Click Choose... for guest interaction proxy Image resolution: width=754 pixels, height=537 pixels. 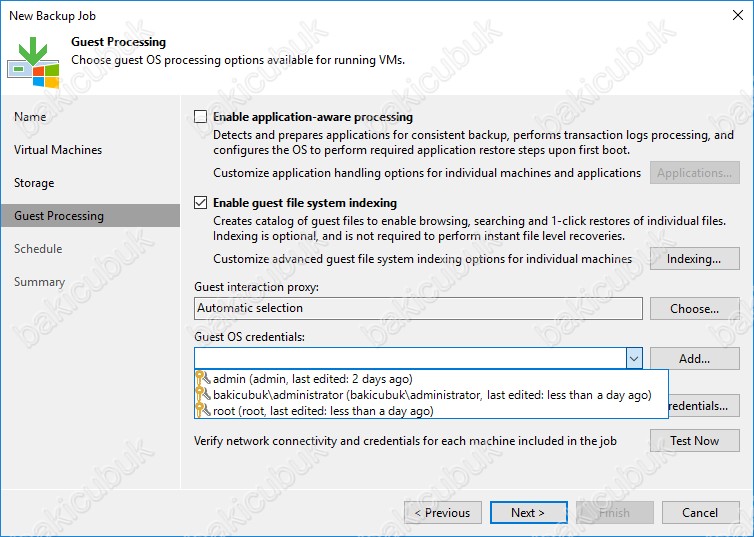[695, 308]
